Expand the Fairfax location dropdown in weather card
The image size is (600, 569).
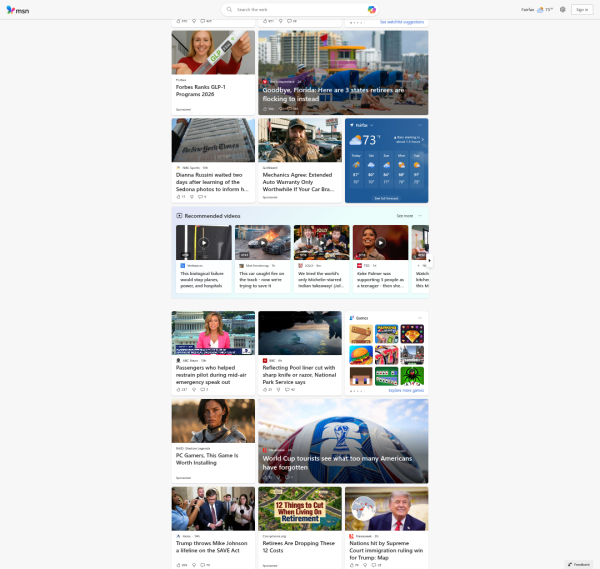tap(372, 125)
